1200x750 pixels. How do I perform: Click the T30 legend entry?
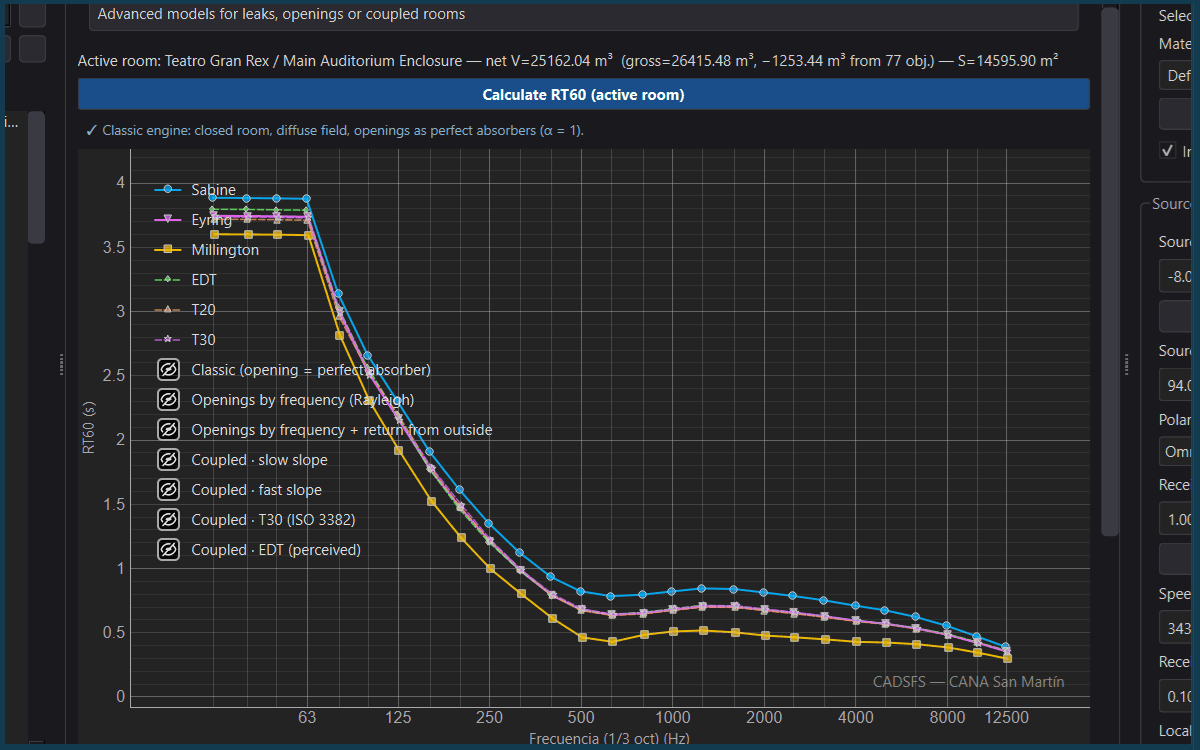(x=185, y=340)
